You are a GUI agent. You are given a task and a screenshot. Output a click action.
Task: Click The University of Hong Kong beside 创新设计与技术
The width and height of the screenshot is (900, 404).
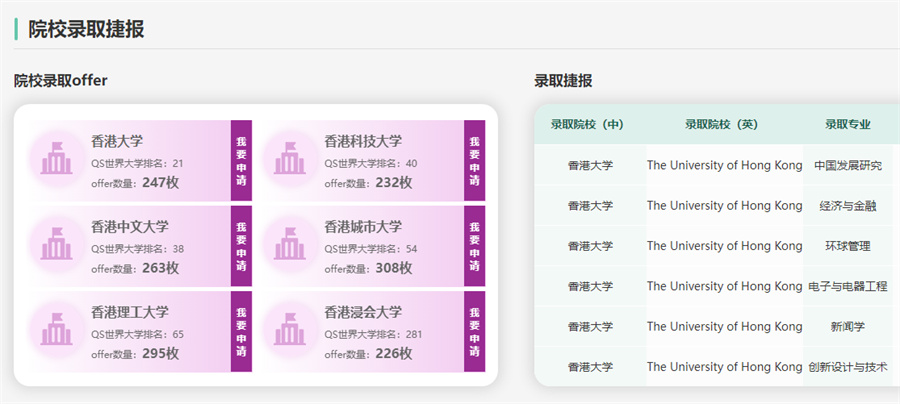[724, 367]
